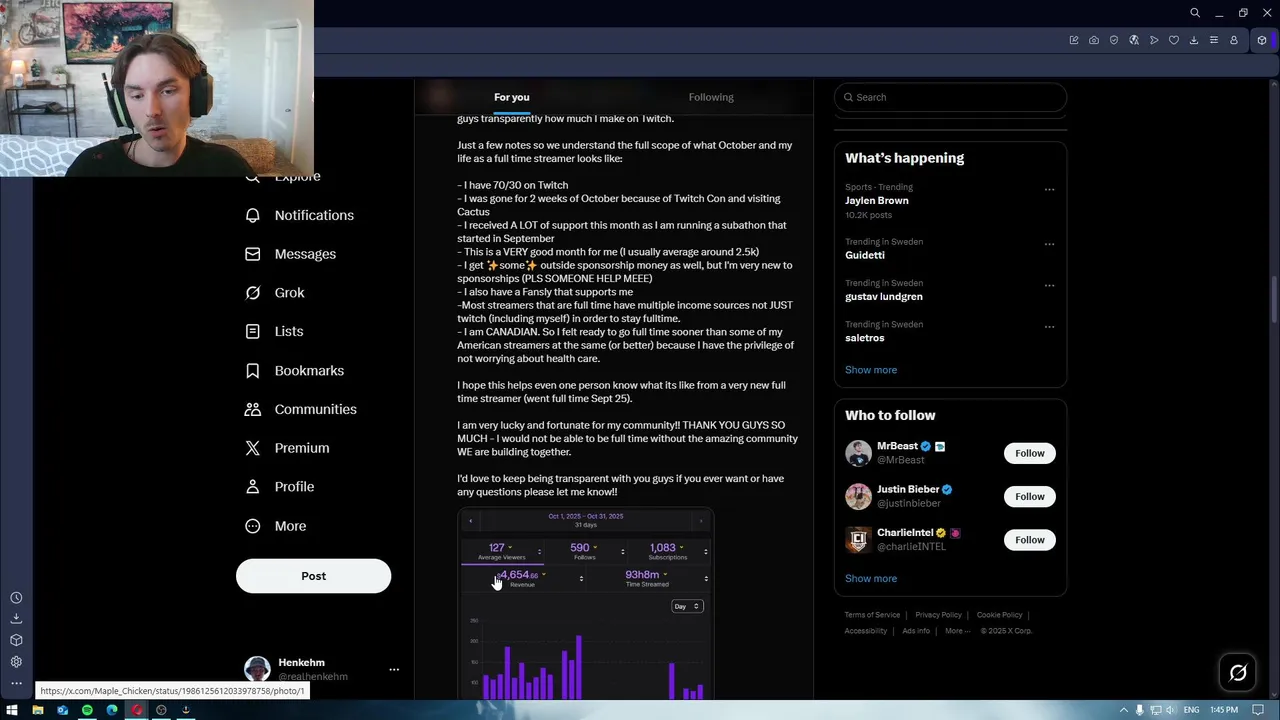Viewport: 1280px width, 720px height.
Task: Open the easy setup sliders icon
Action: (1214, 40)
